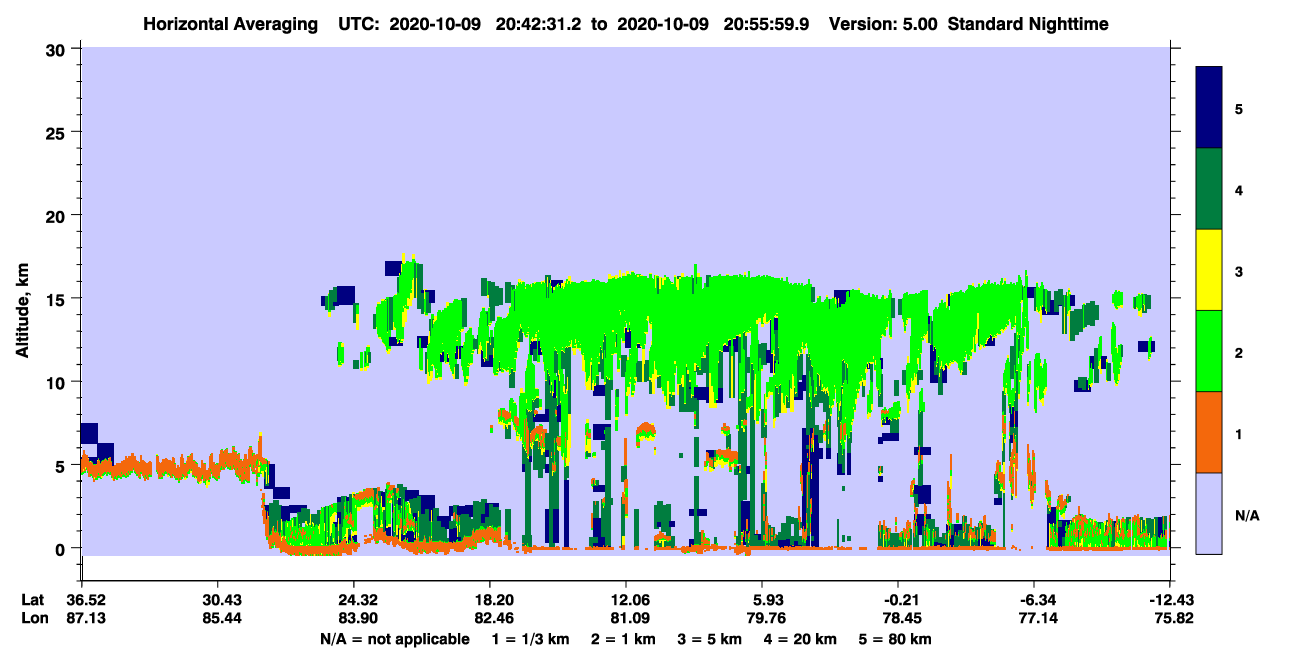
Task: Click the orange colorbar segment labeled 1
Action: [1209, 432]
